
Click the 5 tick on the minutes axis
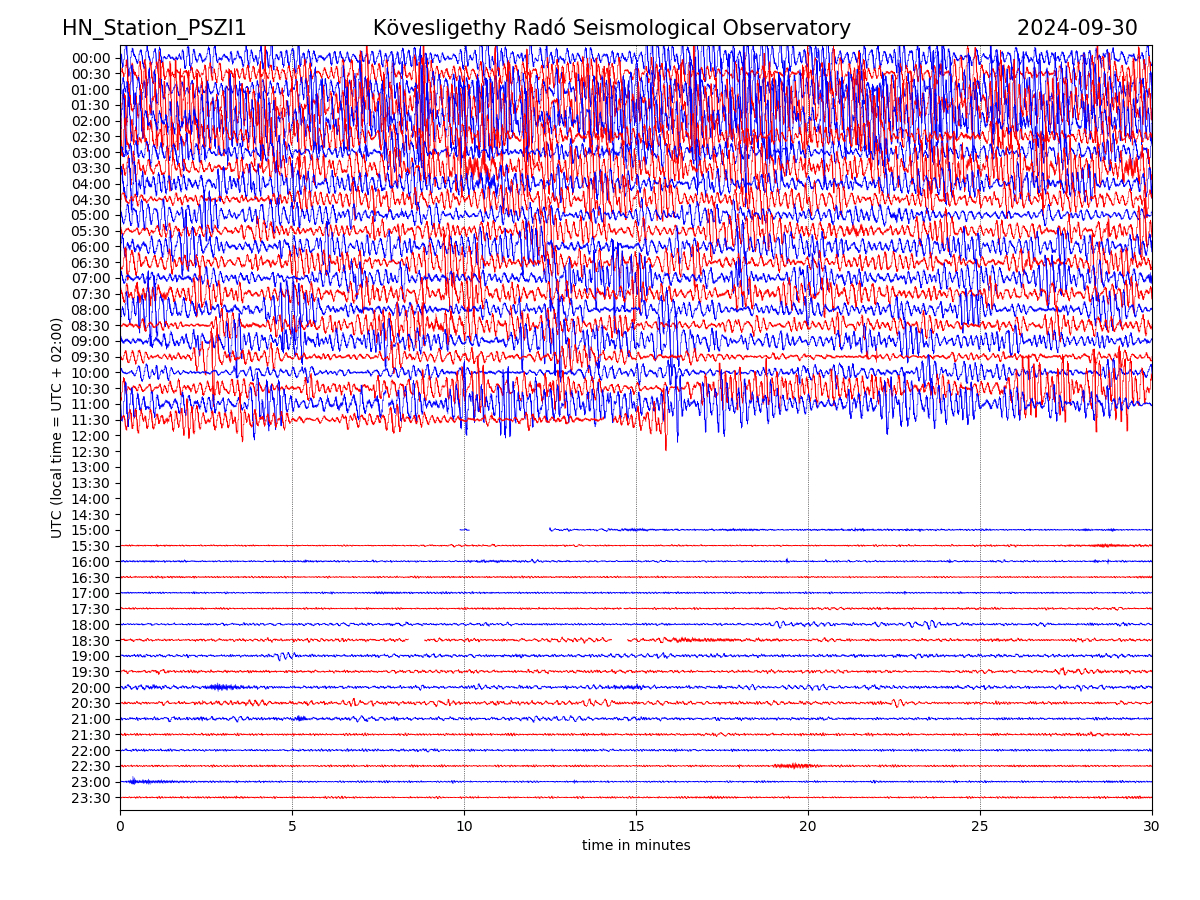click(x=292, y=826)
